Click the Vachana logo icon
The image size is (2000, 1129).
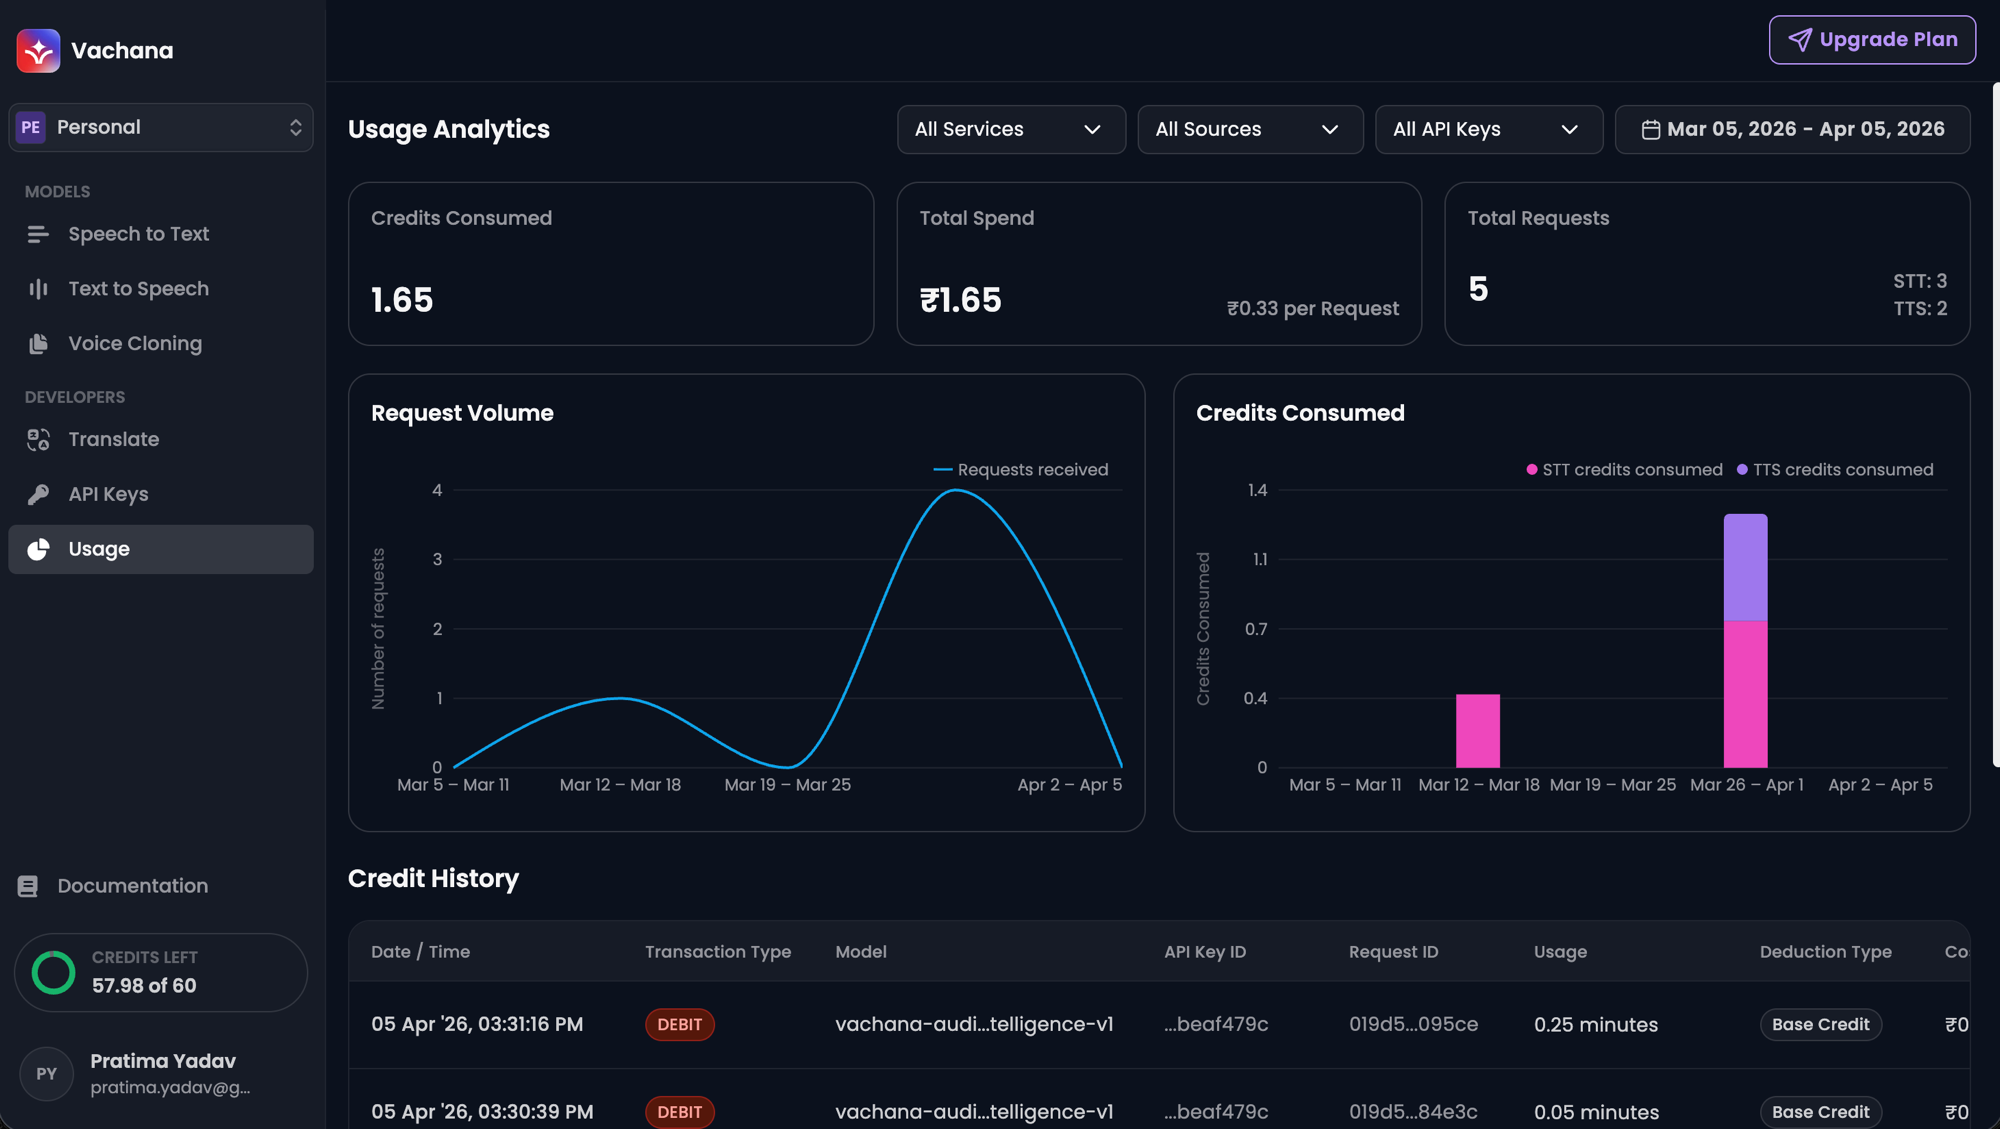click(37, 50)
